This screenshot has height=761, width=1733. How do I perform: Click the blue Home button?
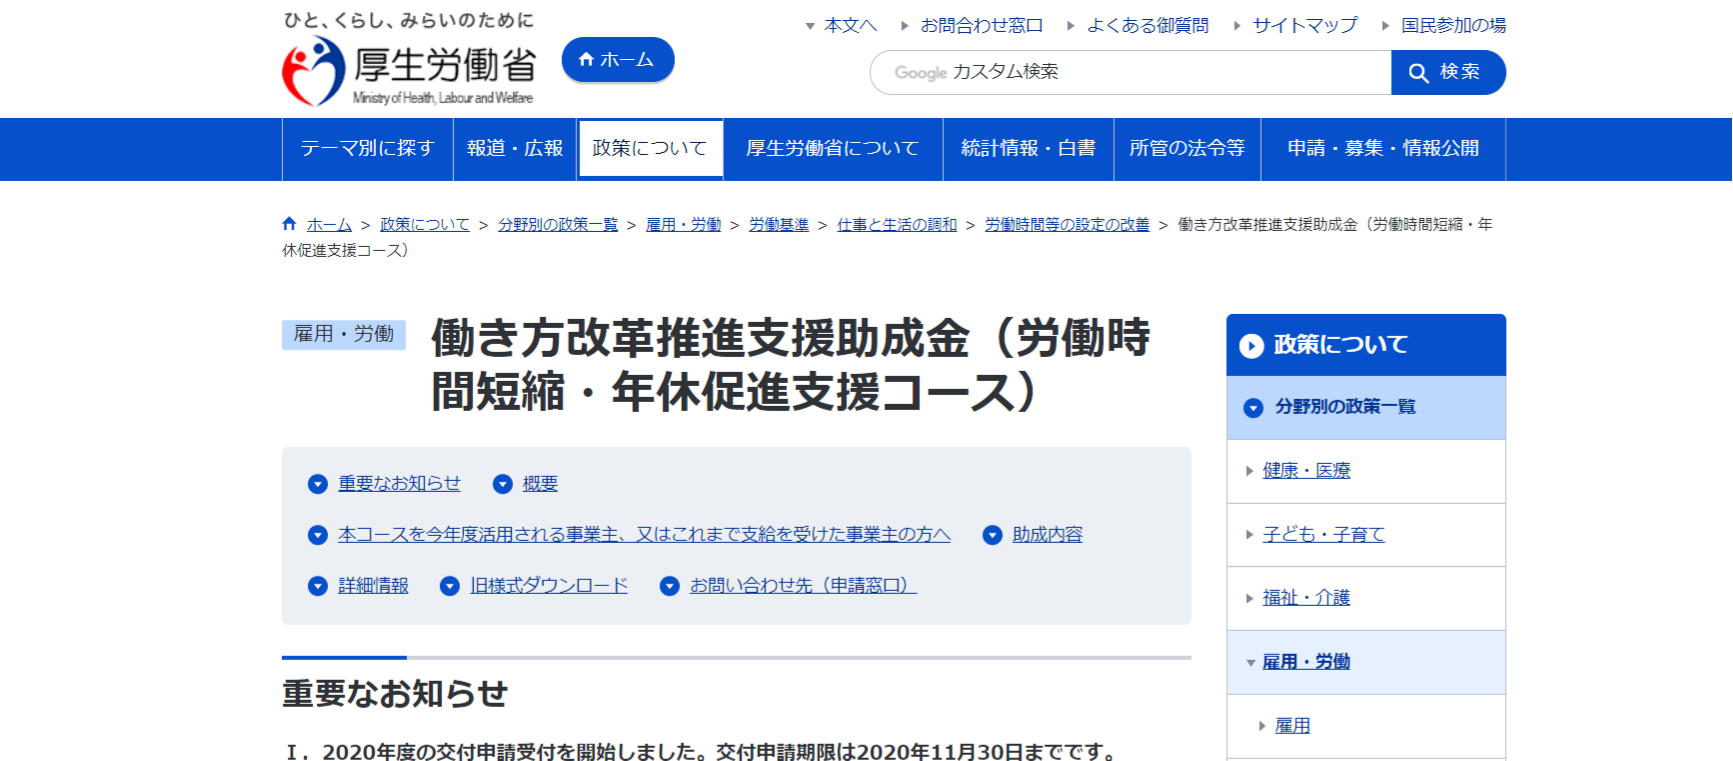tap(617, 60)
